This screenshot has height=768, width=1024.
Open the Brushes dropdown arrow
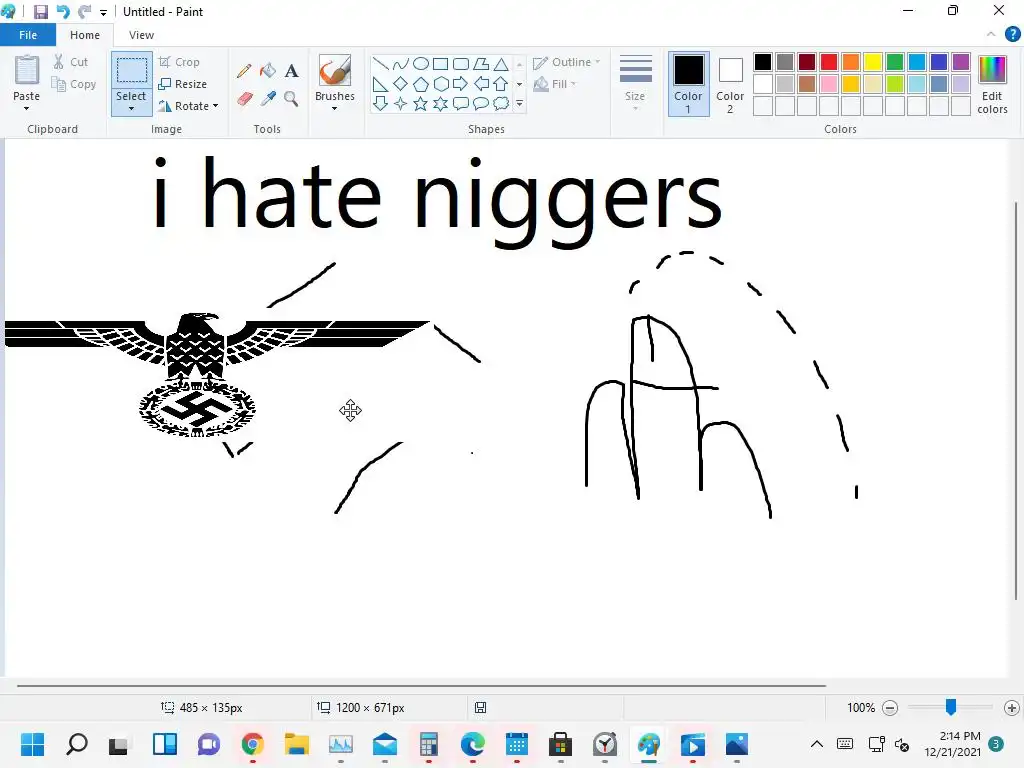tap(335, 108)
